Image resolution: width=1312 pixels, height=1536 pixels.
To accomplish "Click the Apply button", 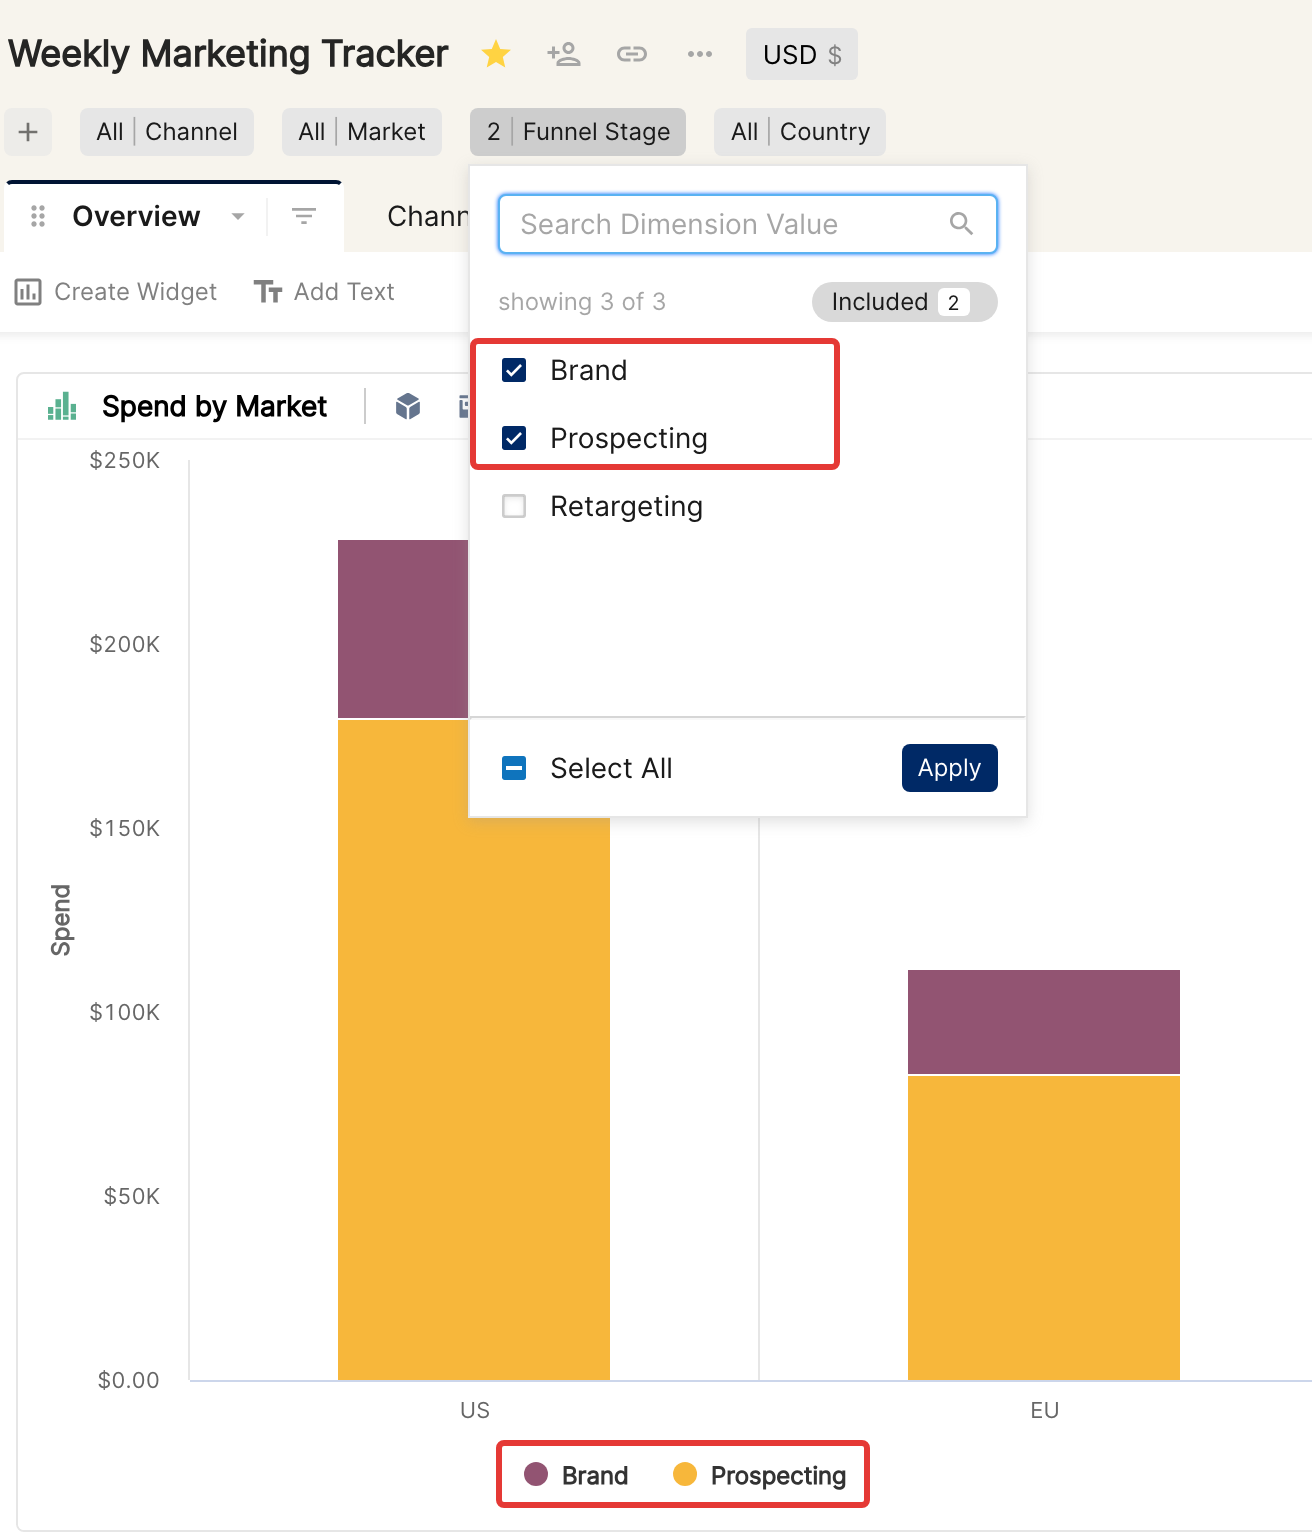I will tap(950, 768).
